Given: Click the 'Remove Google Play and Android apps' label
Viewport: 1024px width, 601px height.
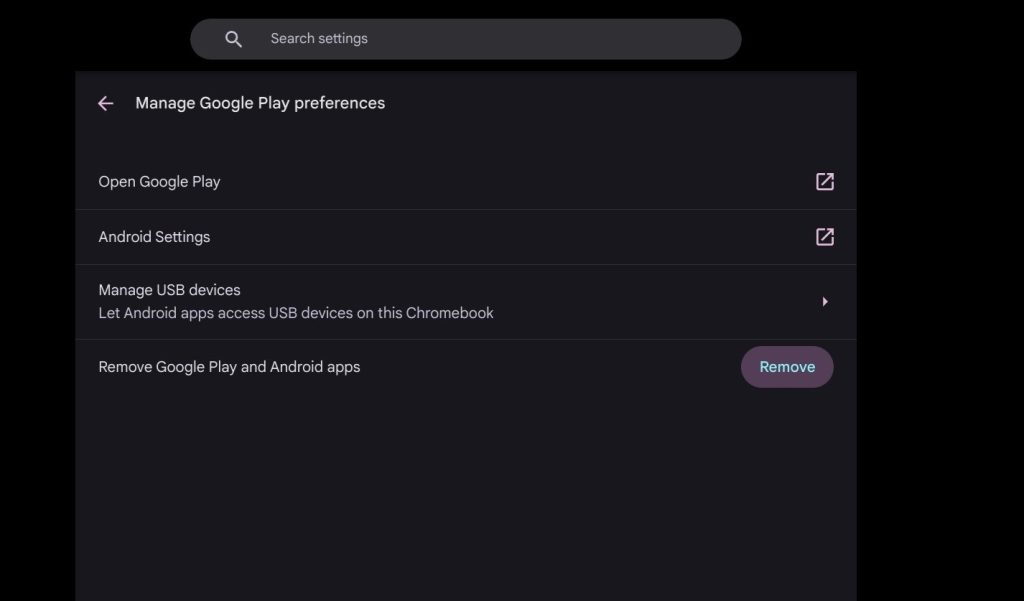Looking at the screenshot, I should pyautogui.click(x=229, y=367).
